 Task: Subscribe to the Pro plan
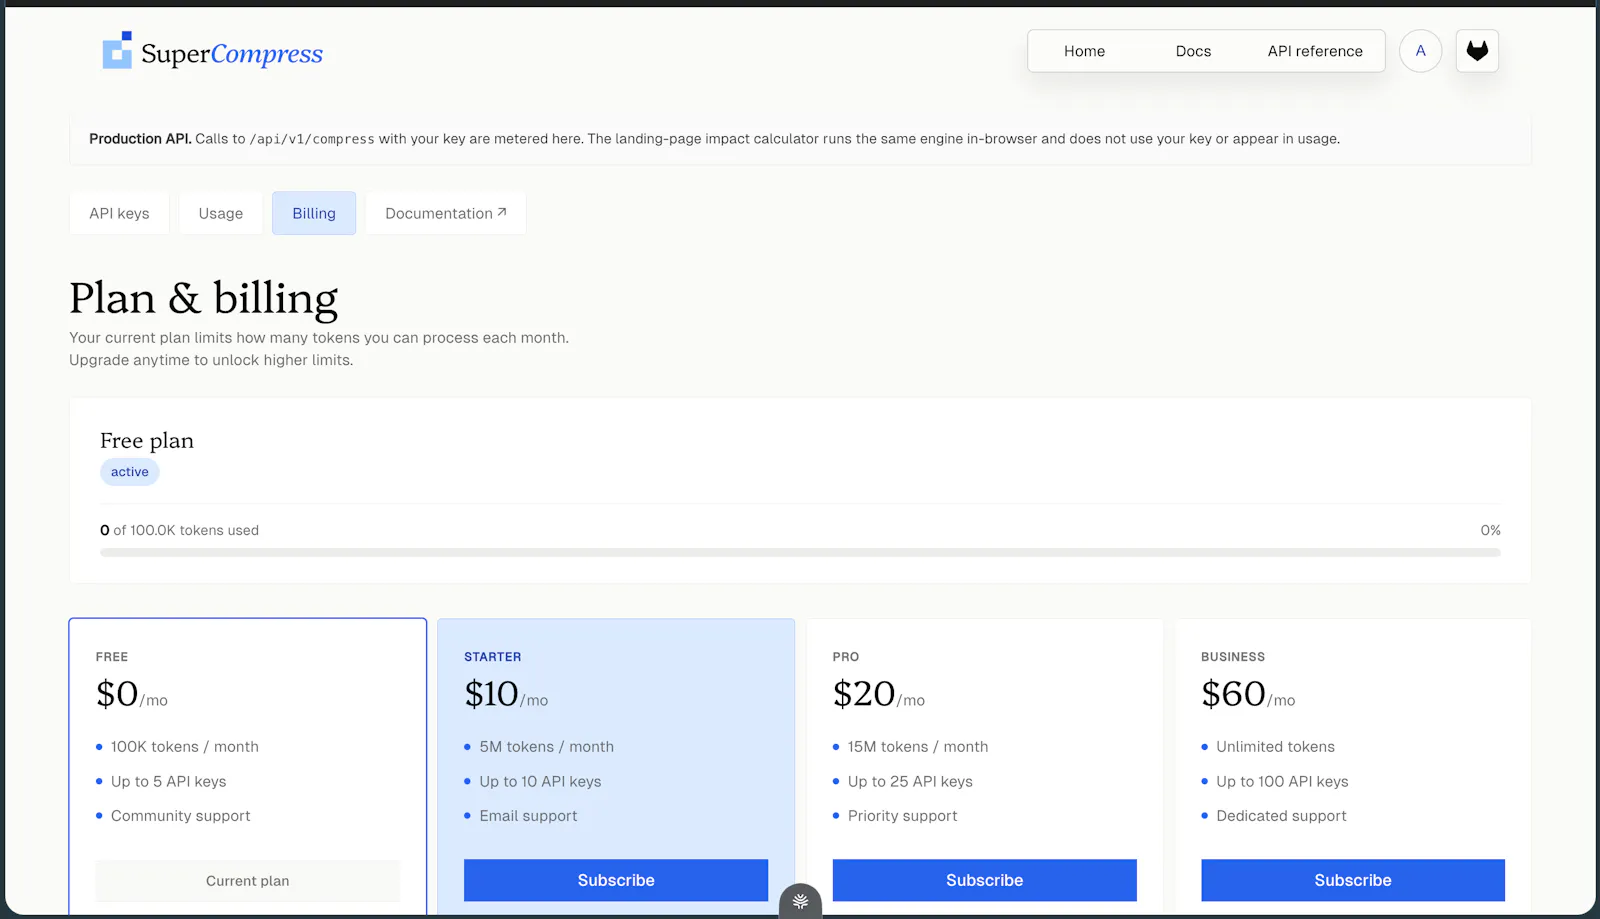click(x=984, y=880)
